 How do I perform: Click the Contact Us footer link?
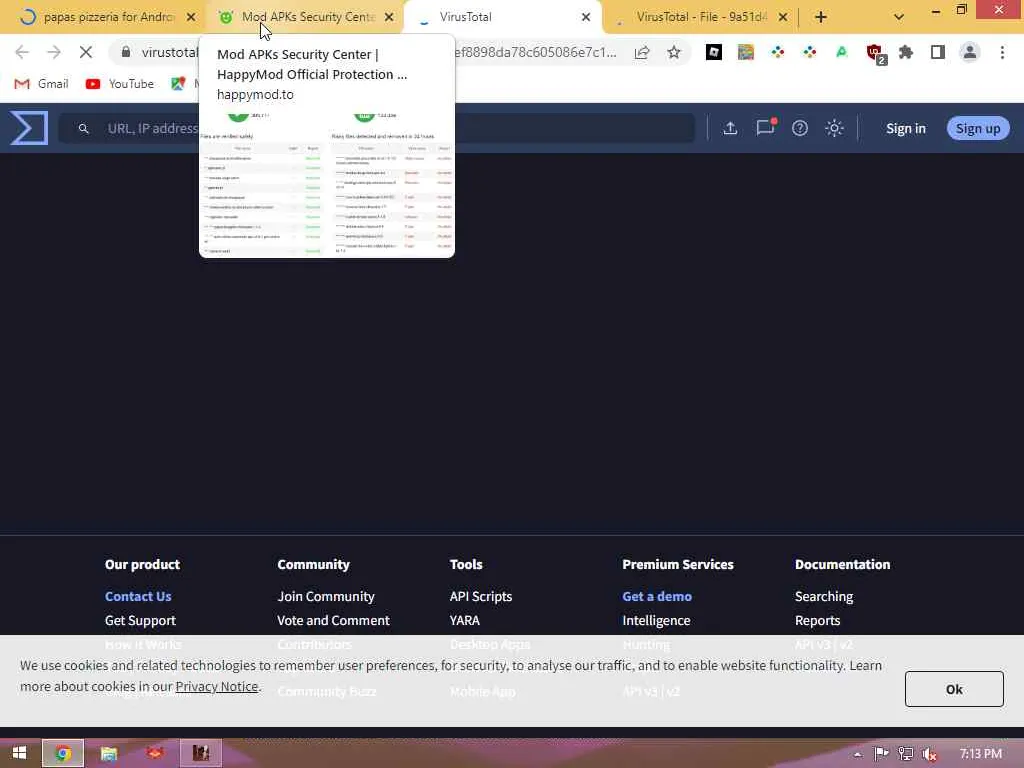pyautogui.click(x=138, y=596)
